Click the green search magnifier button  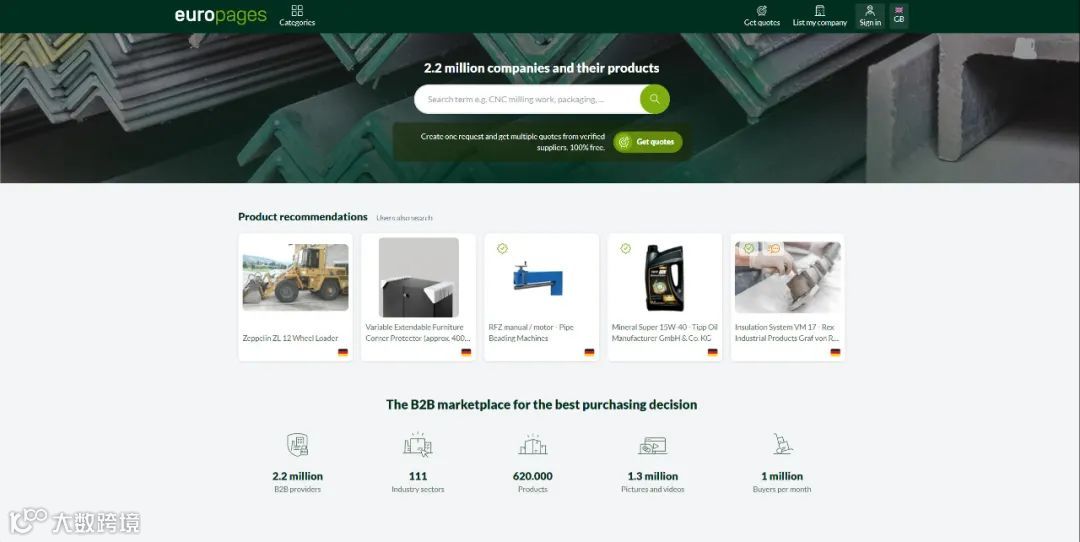click(x=654, y=99)
